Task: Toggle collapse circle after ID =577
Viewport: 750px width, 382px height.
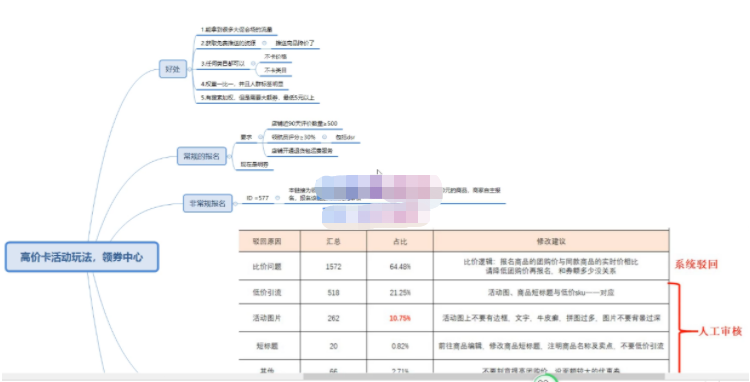Action: pos(277,198)
